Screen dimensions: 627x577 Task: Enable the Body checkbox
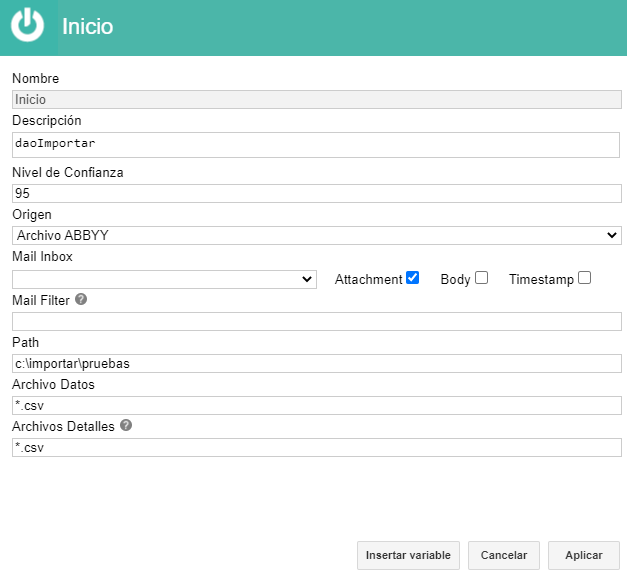(x=481, y=278)
